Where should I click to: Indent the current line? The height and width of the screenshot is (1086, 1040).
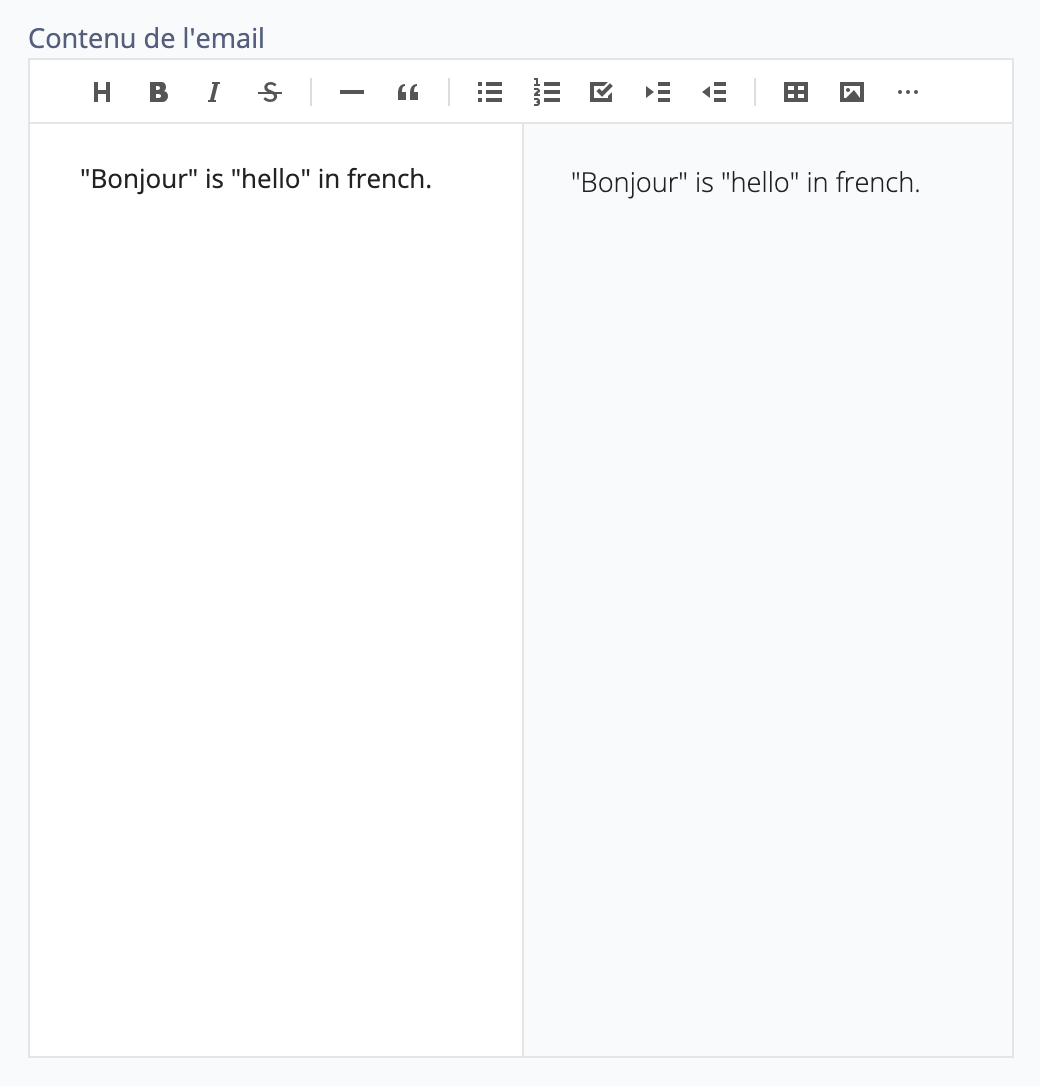pyautogui.click(x=658, y=91)
